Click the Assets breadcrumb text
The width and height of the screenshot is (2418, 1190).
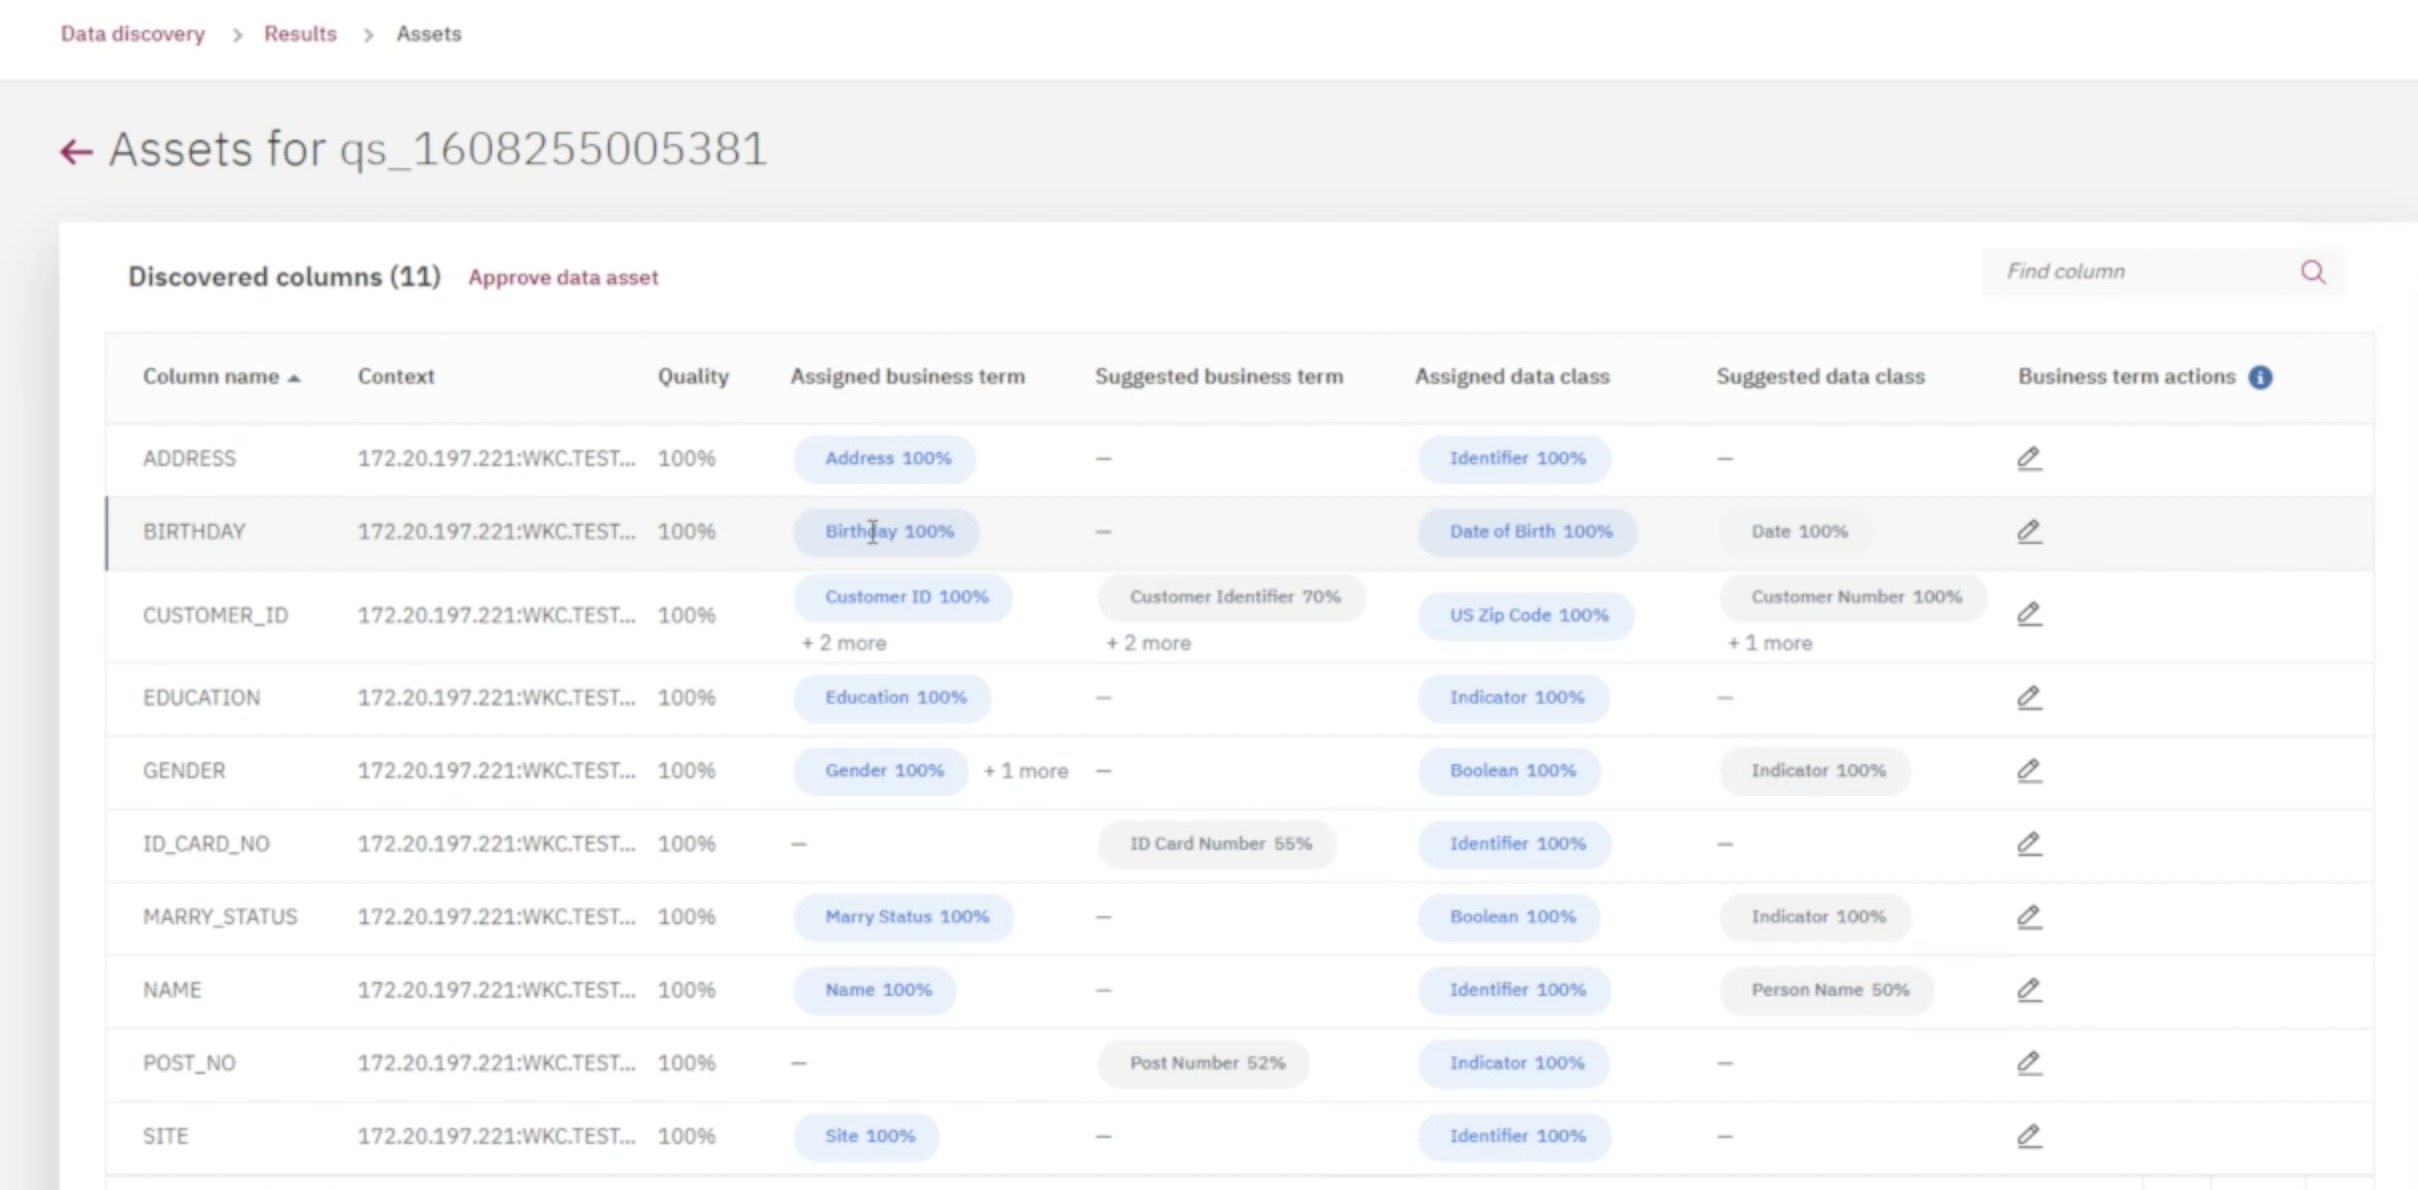click(x=429, y=34)
